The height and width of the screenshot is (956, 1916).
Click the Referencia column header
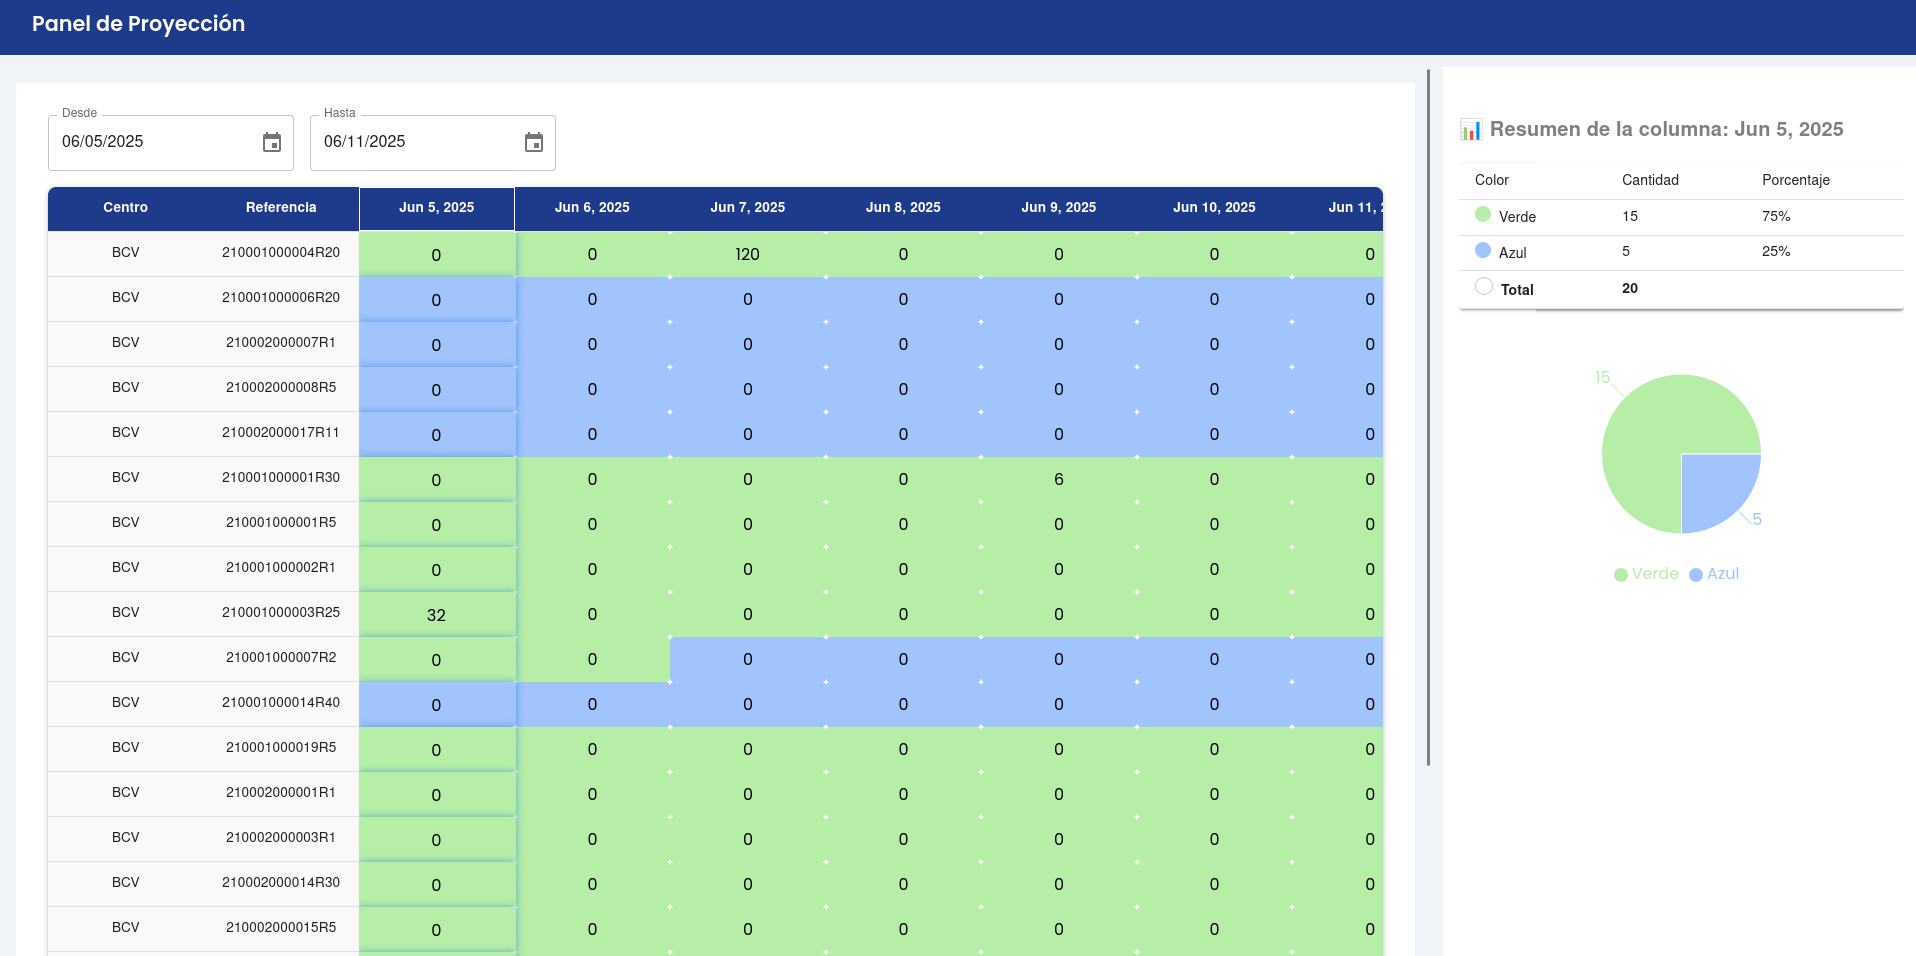[x=281, y=208]
